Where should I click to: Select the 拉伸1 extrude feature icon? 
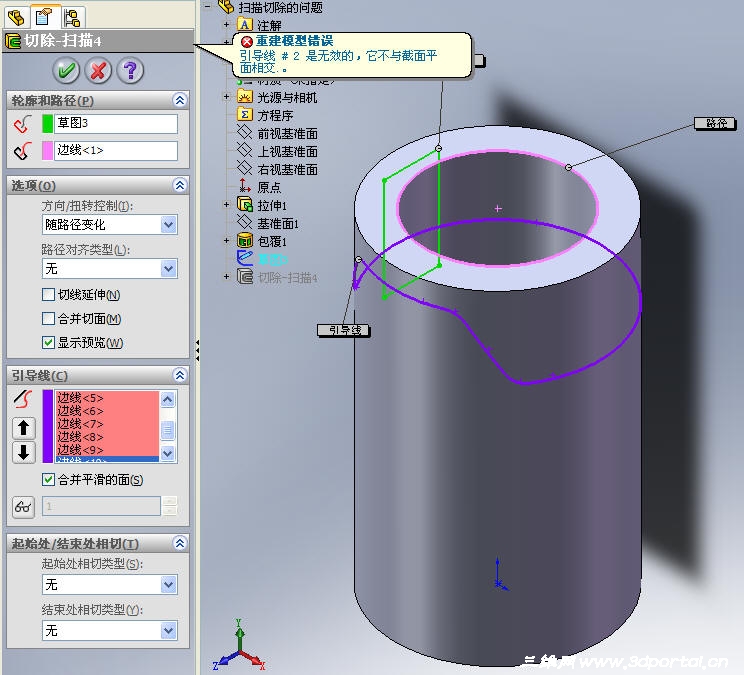point(245,204)
